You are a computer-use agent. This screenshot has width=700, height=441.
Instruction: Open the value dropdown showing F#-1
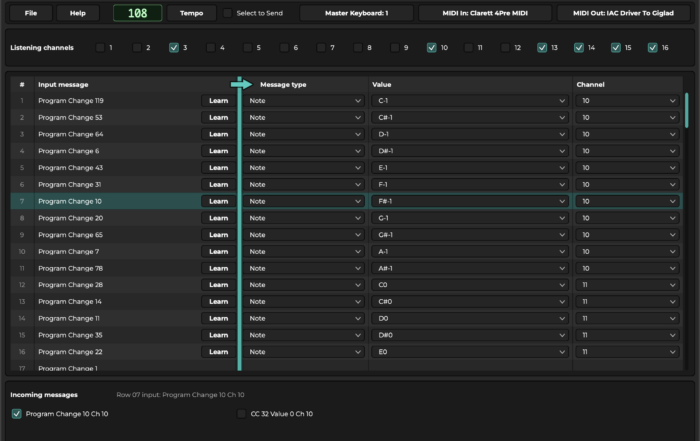pos(470,201)
